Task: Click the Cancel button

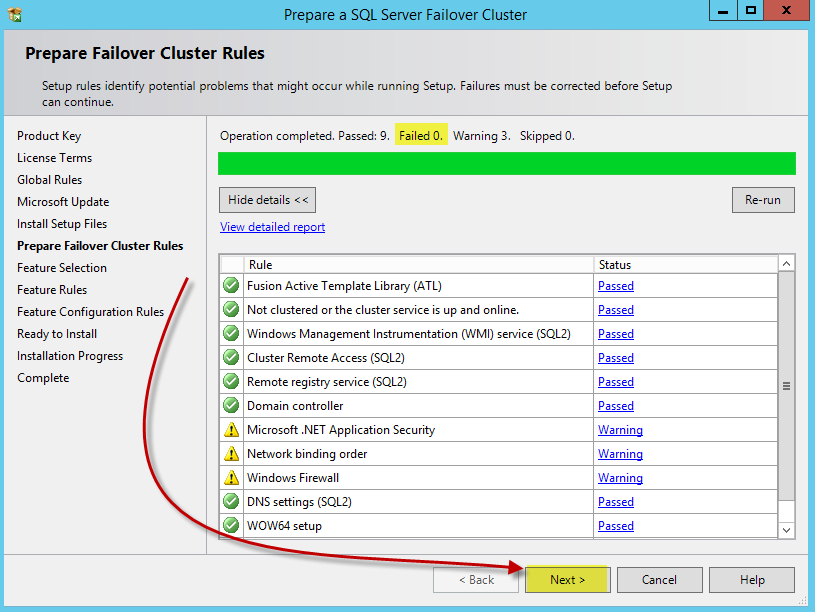Action: click(659, 580)
